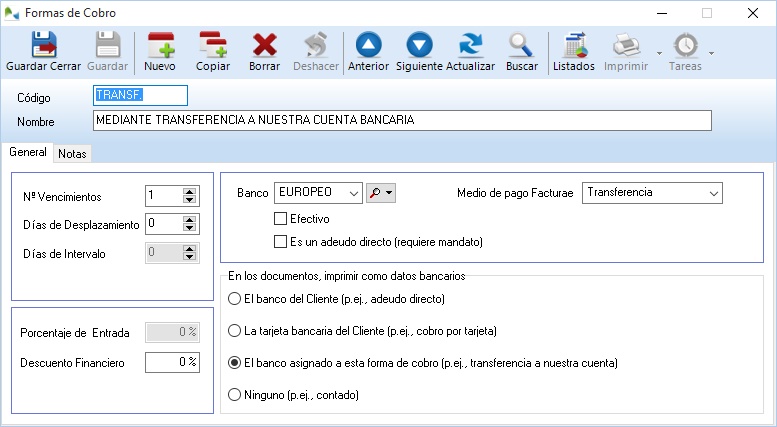Delete record with Borrar red X
This screenshot has height=427, width=777.
265,46
